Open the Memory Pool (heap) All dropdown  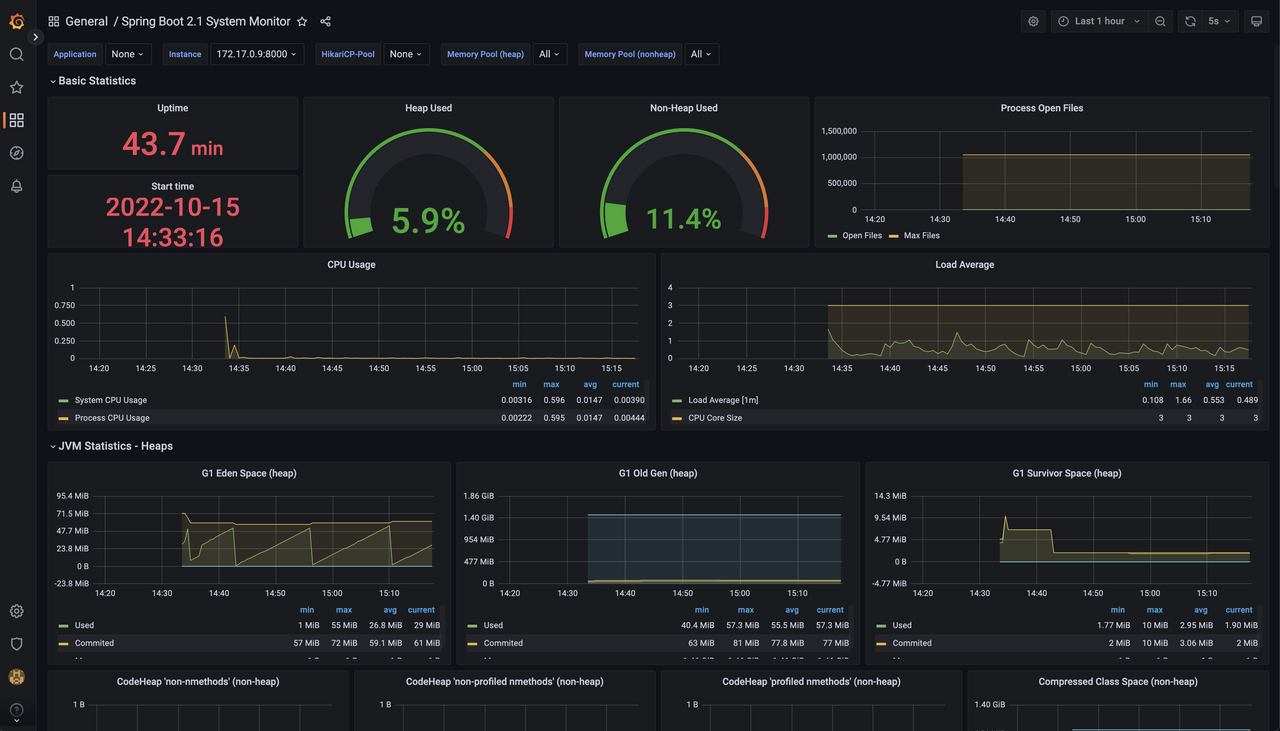[x=549, y=54]
